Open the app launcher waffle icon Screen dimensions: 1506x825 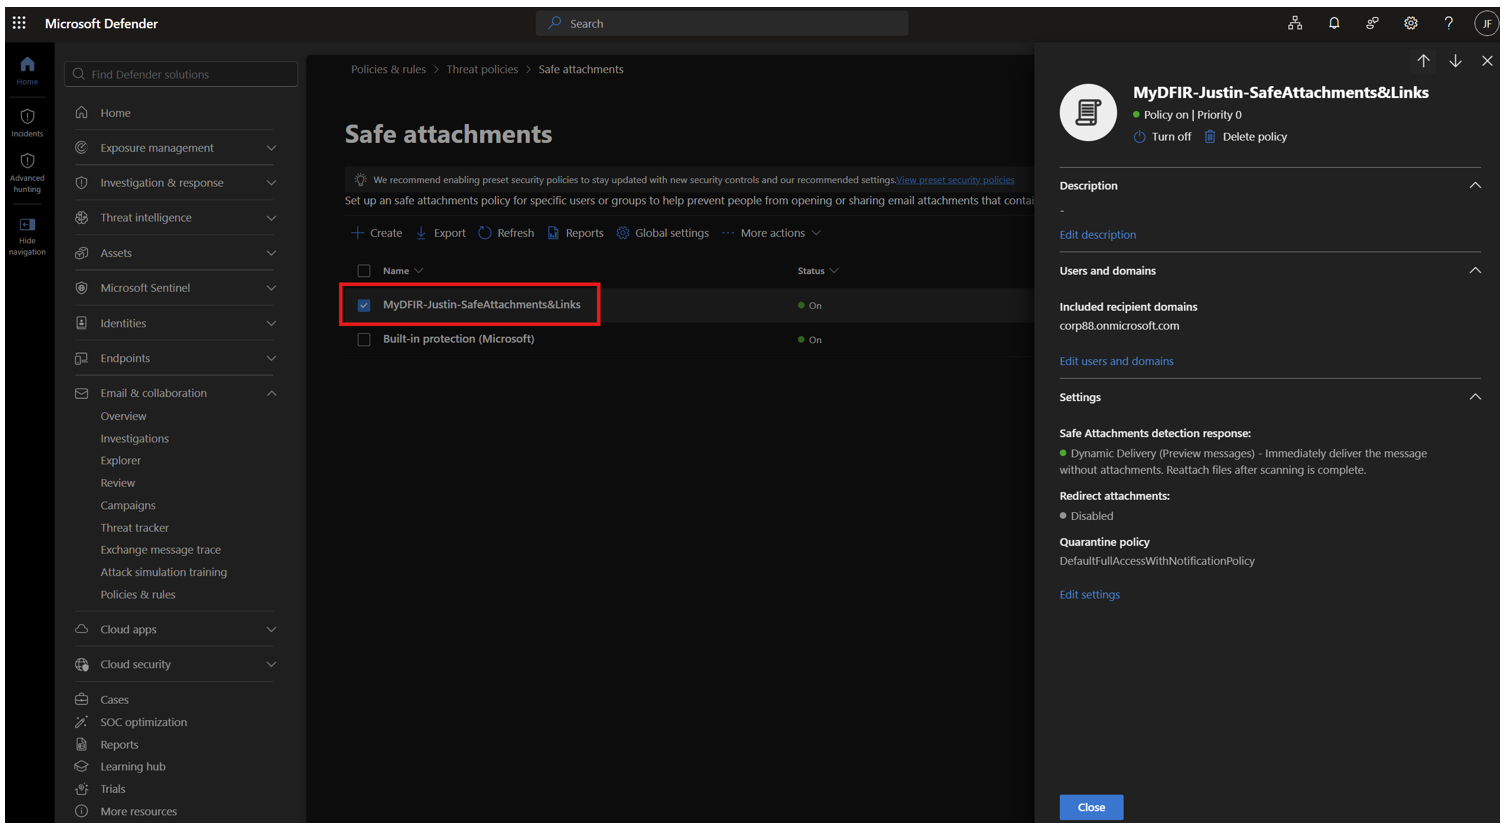click(x=19, y=22)
